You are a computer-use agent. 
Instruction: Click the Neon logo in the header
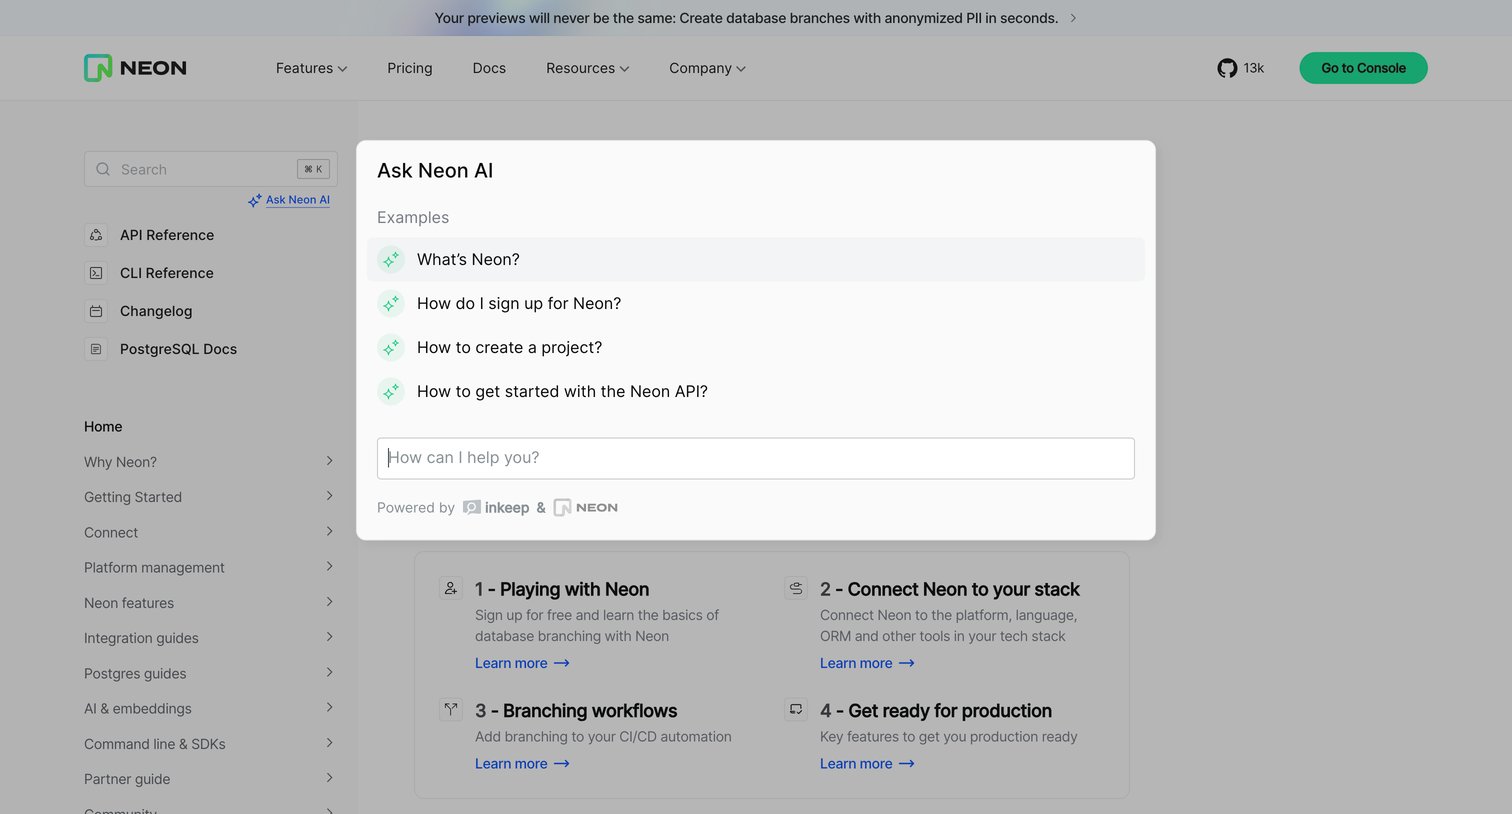click(x=135, y=68)
